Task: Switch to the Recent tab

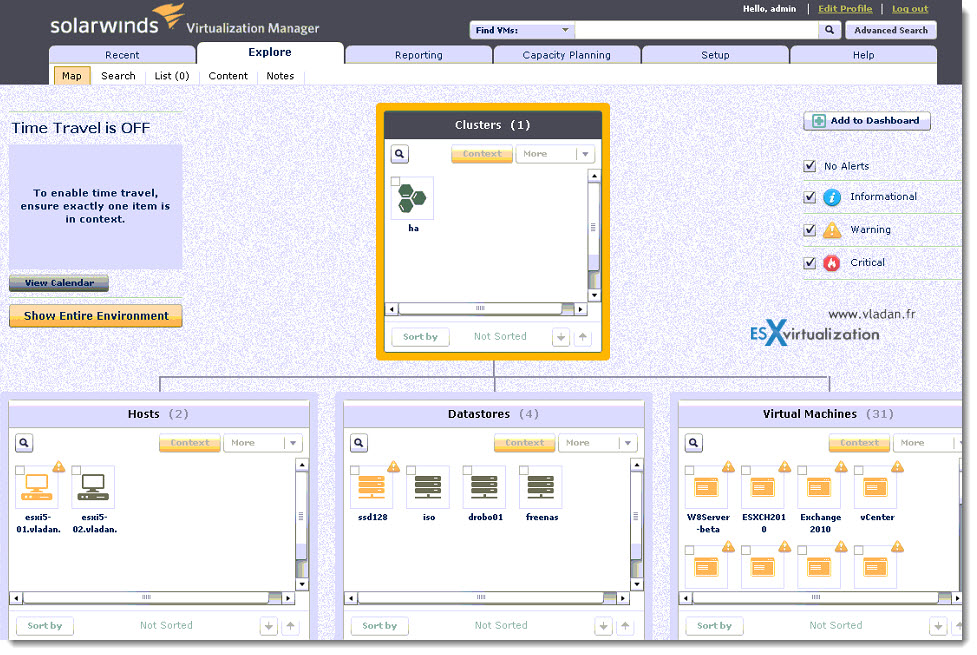Action: point(122,55)
